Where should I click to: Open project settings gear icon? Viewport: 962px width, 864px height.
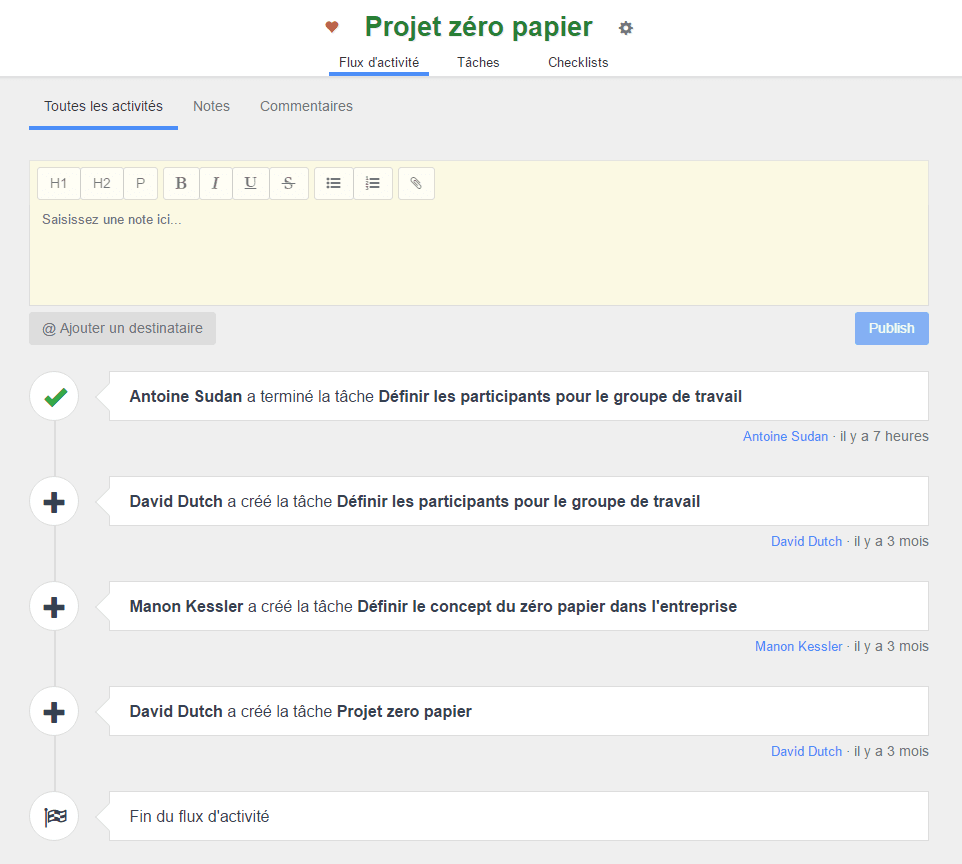click(x=626, y=28)
